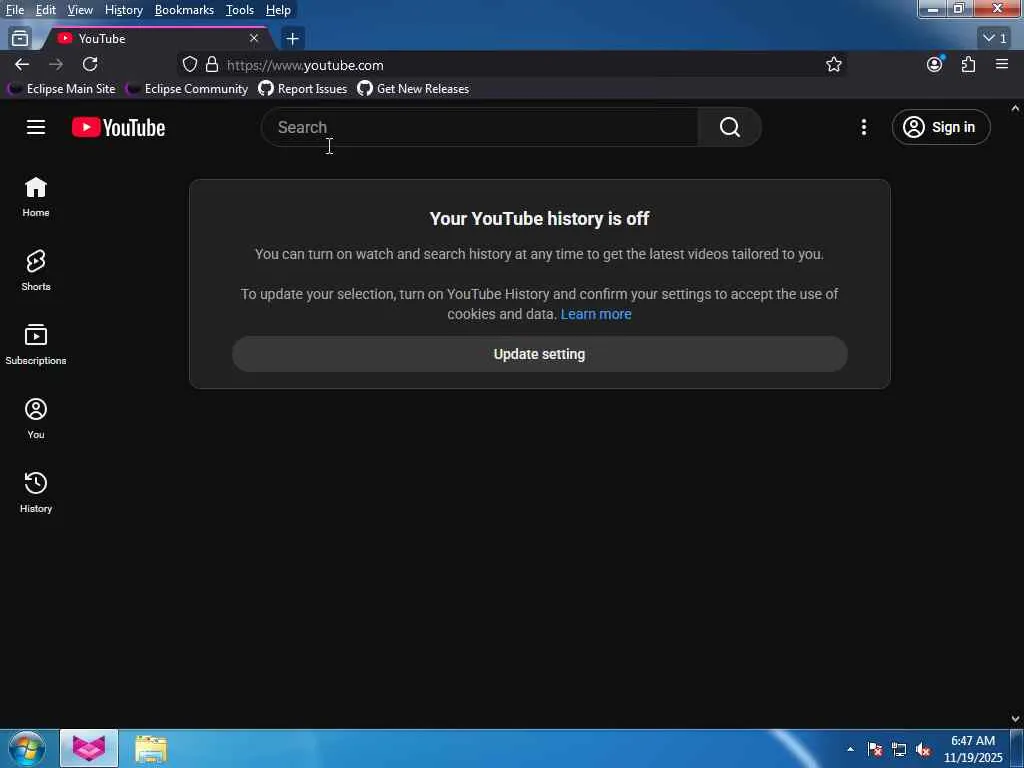Reload the current page

(x=90, y=65)
